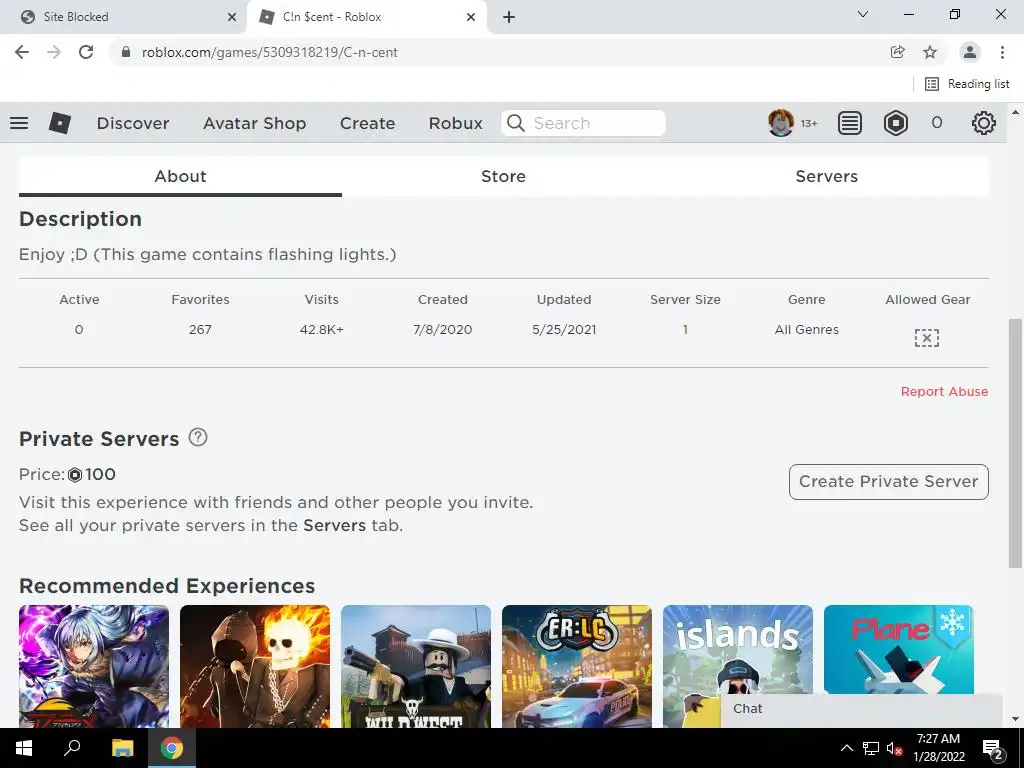Click the Roblox logo home icon
This screenshot has width=1024, height=768.
pyautogui.click(x=59, y=123)
